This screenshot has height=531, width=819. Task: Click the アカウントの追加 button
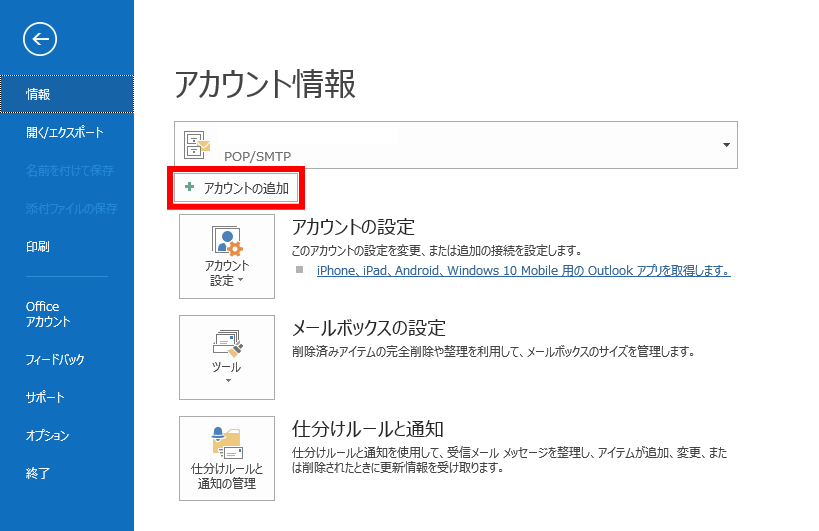pyautogui.click(x=236, y=188)
